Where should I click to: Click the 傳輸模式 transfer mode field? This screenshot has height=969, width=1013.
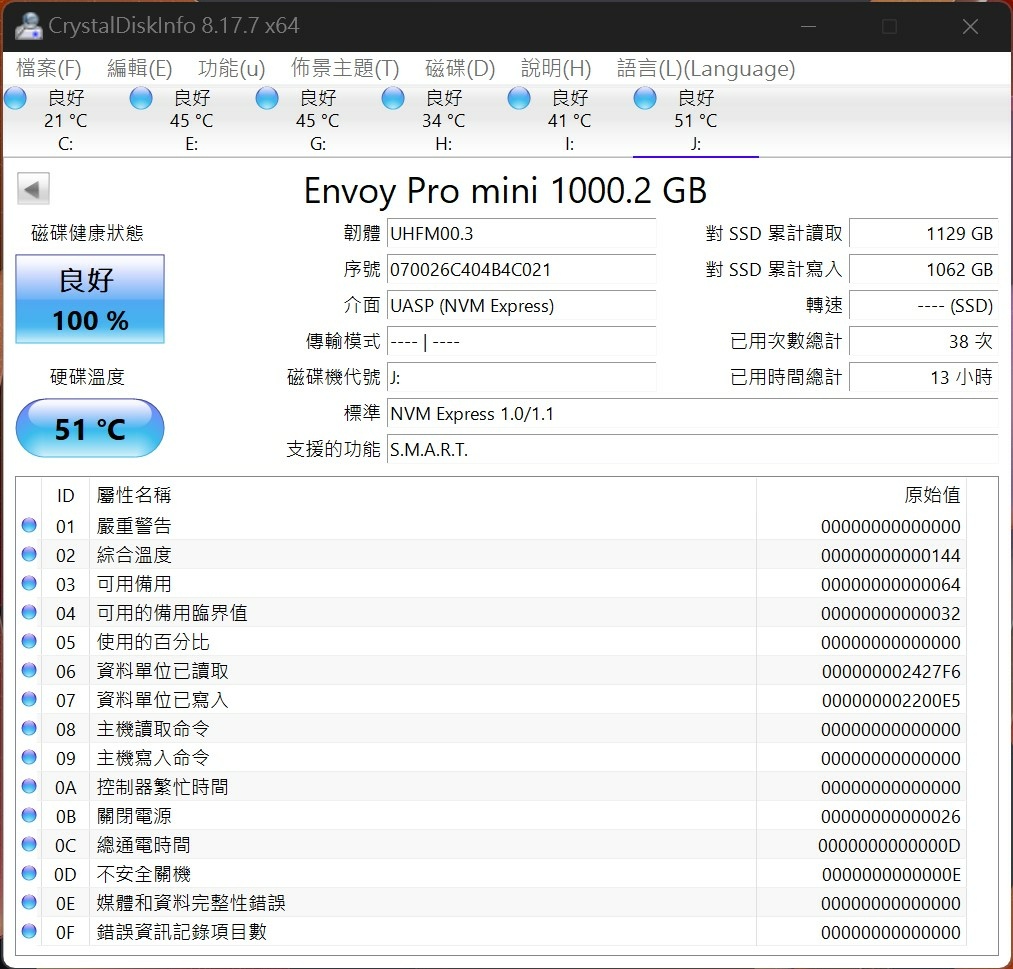(521, 341)
